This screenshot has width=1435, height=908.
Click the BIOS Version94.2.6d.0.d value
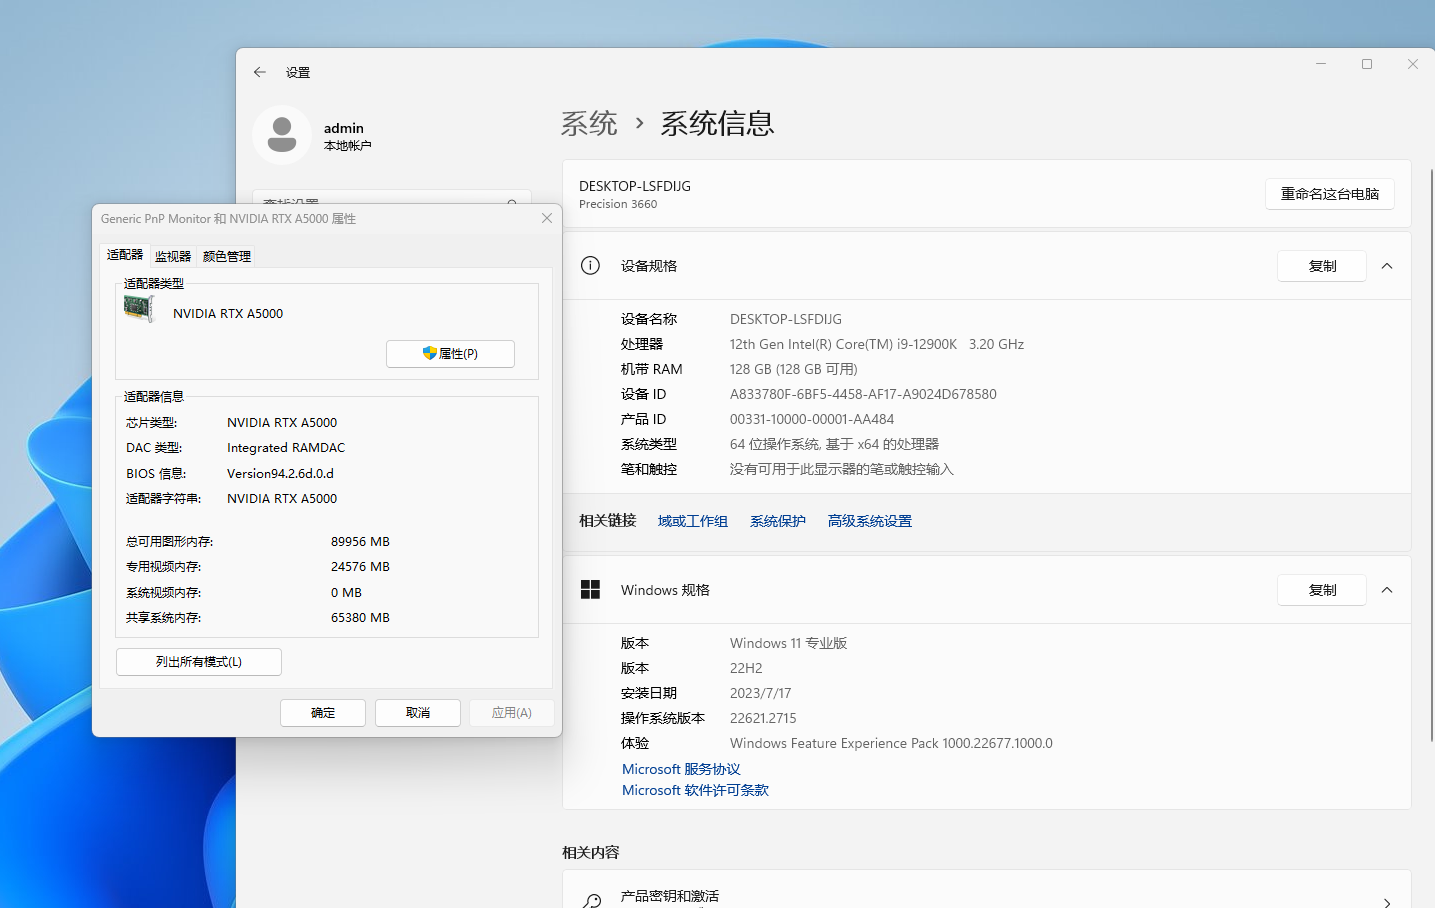[x=280, y=473]
